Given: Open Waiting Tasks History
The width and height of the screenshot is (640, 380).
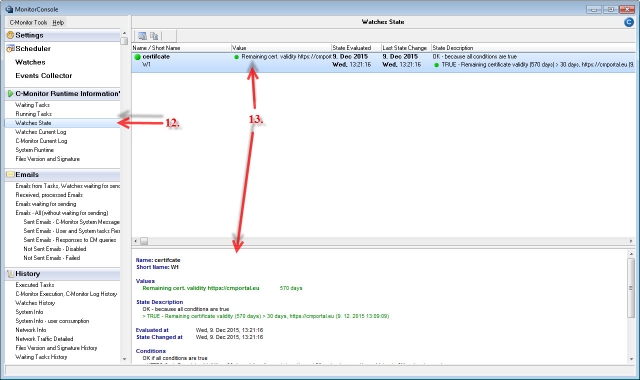Looking at the screenshot, I should [x=41, y=357].
